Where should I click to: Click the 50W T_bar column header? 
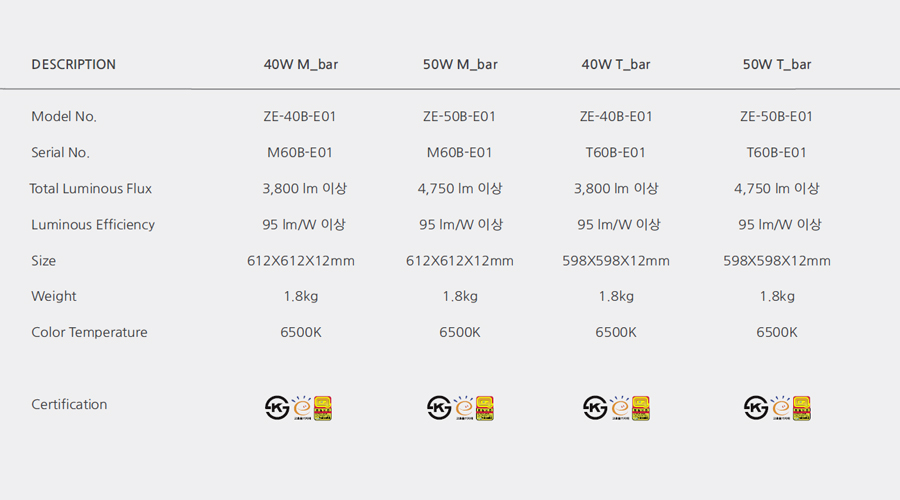777,64
